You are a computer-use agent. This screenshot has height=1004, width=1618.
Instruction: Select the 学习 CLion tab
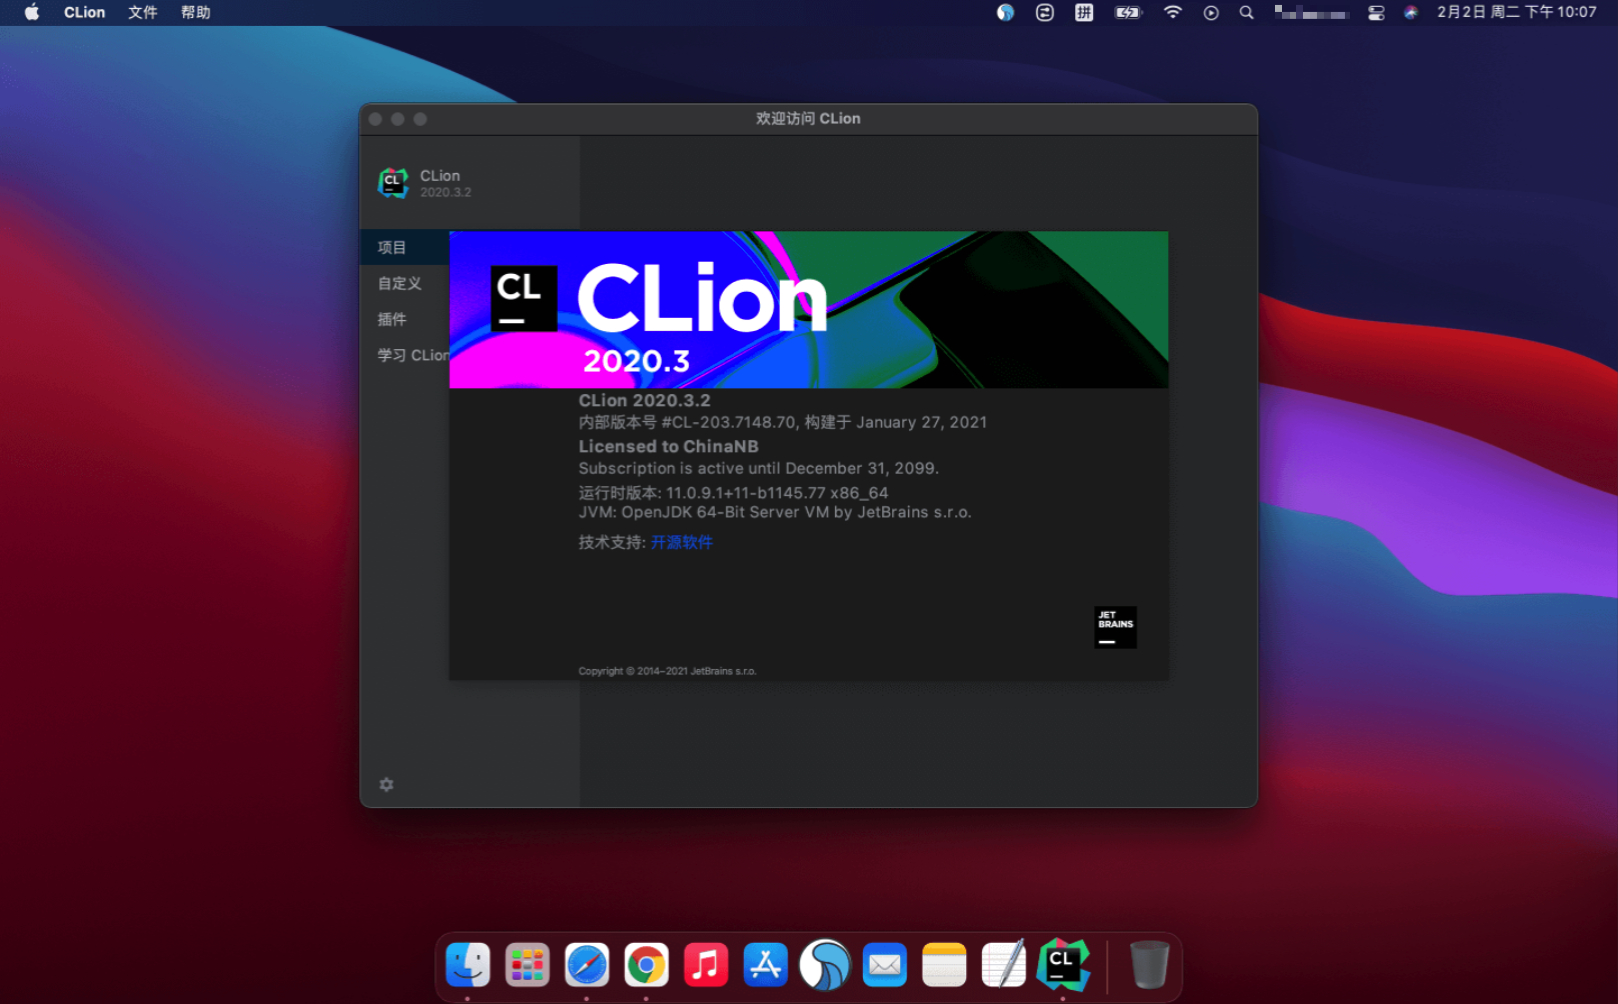pyautogui.click(x=412, y=355)
